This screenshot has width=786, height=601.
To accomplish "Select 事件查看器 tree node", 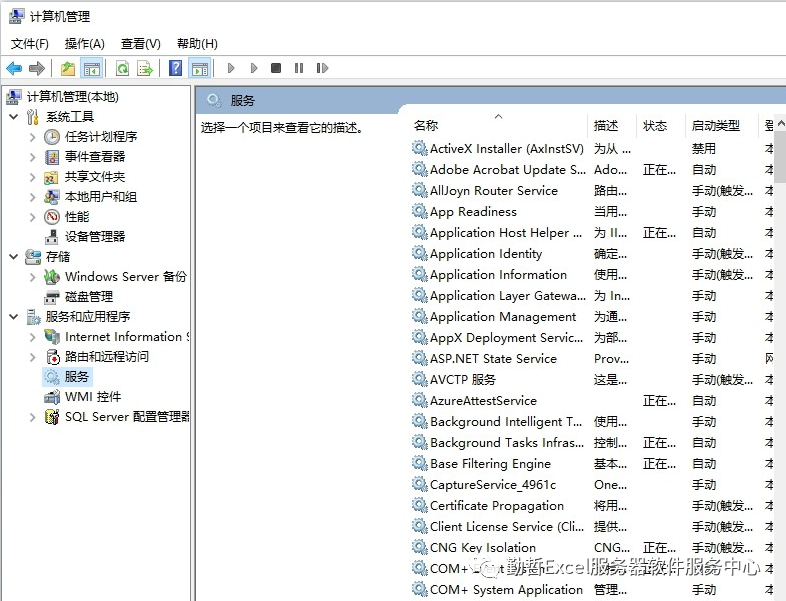I will [95, 156].
